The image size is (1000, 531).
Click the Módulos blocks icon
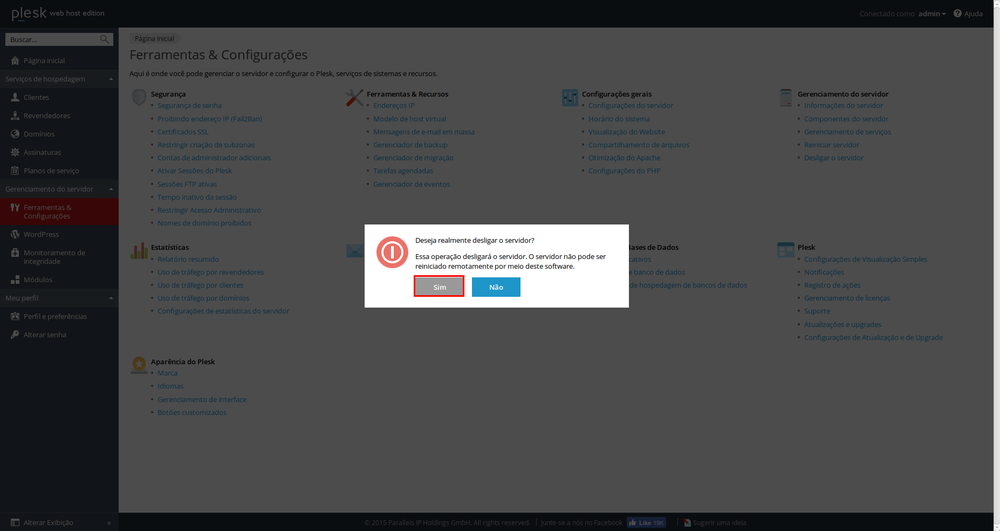(x=14, y=280)
